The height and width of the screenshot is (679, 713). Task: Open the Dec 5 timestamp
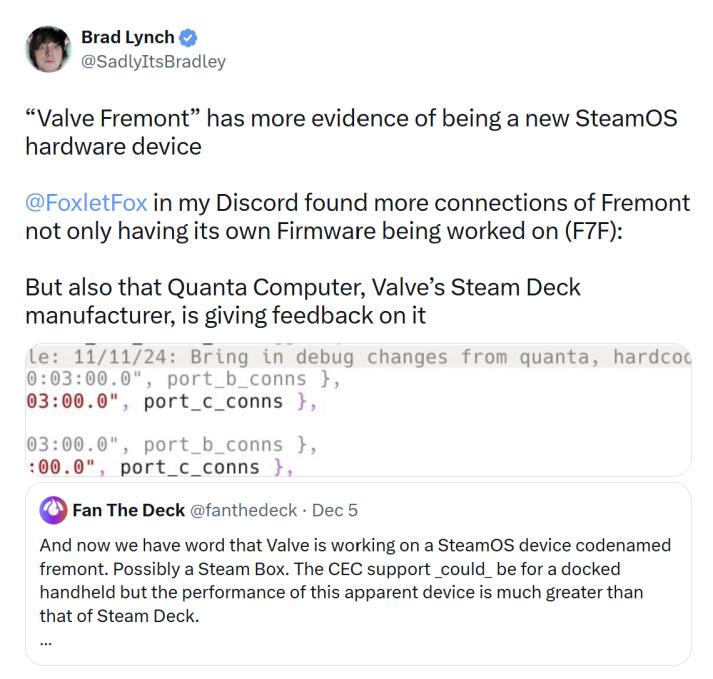(x=335, y=510)
